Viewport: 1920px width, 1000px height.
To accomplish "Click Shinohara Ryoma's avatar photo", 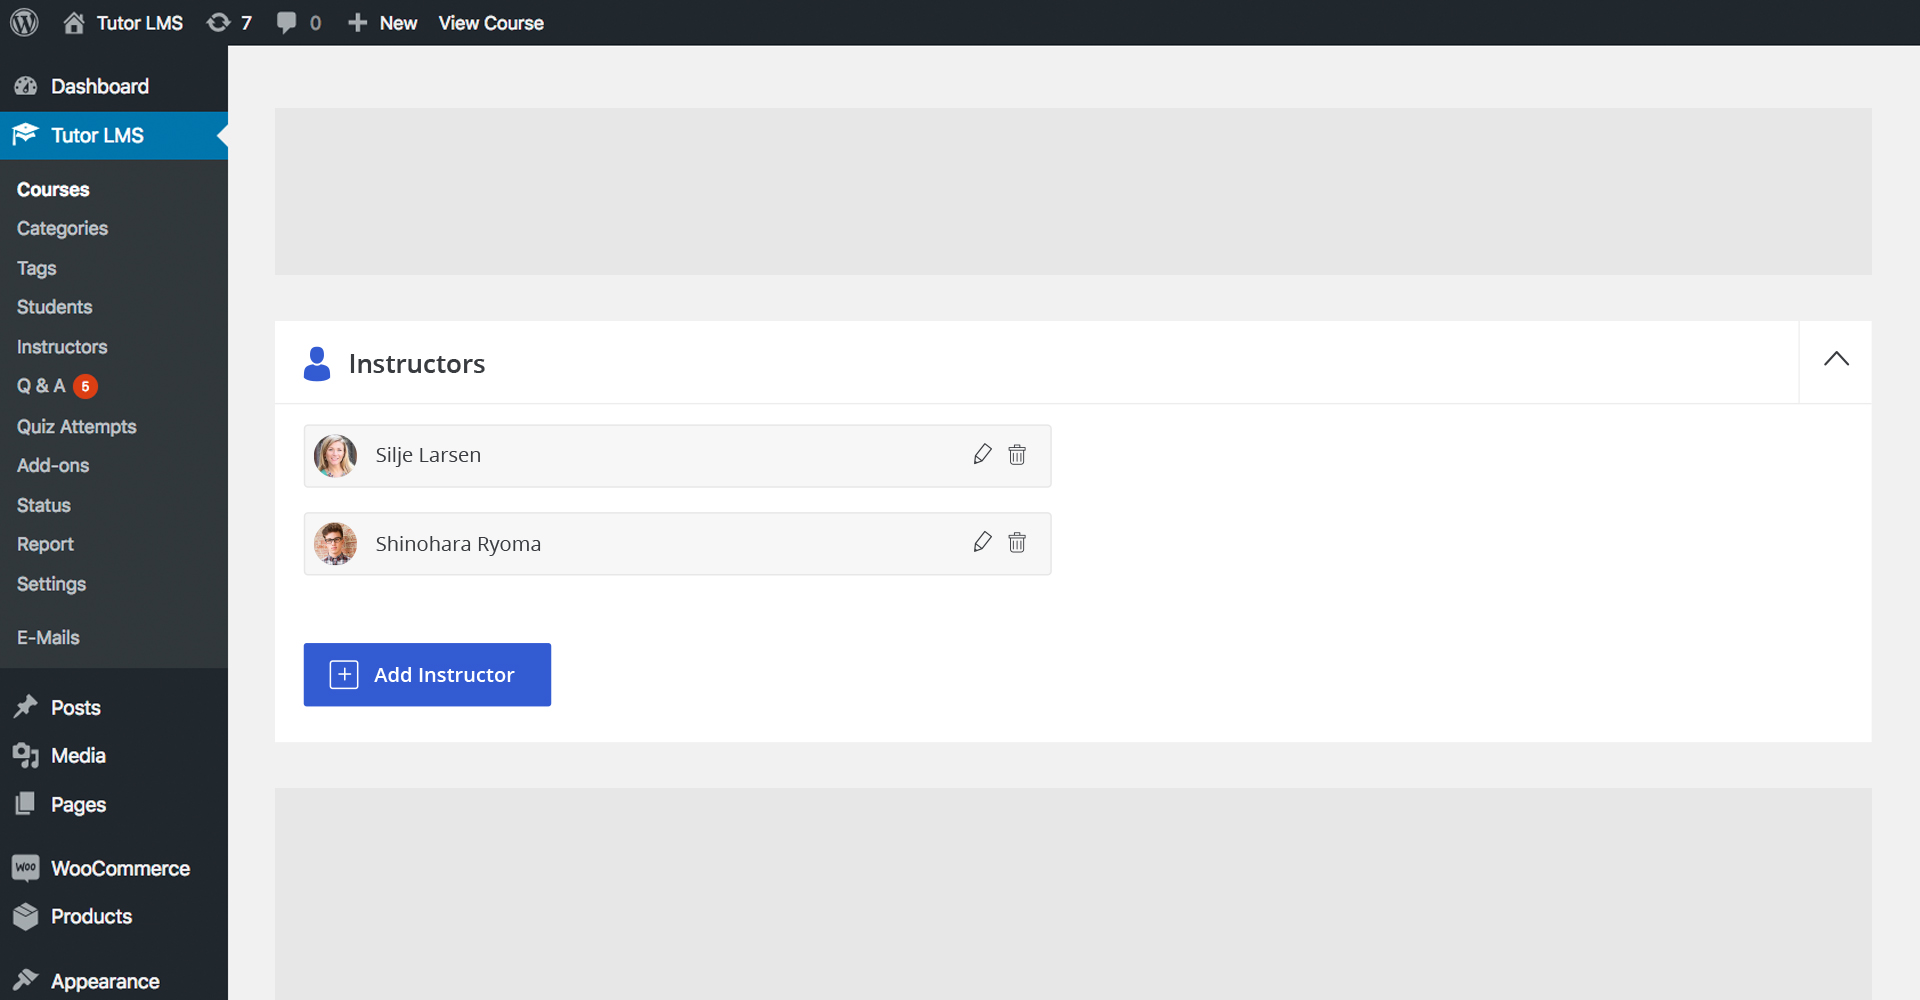I will [x=335, y=544].
